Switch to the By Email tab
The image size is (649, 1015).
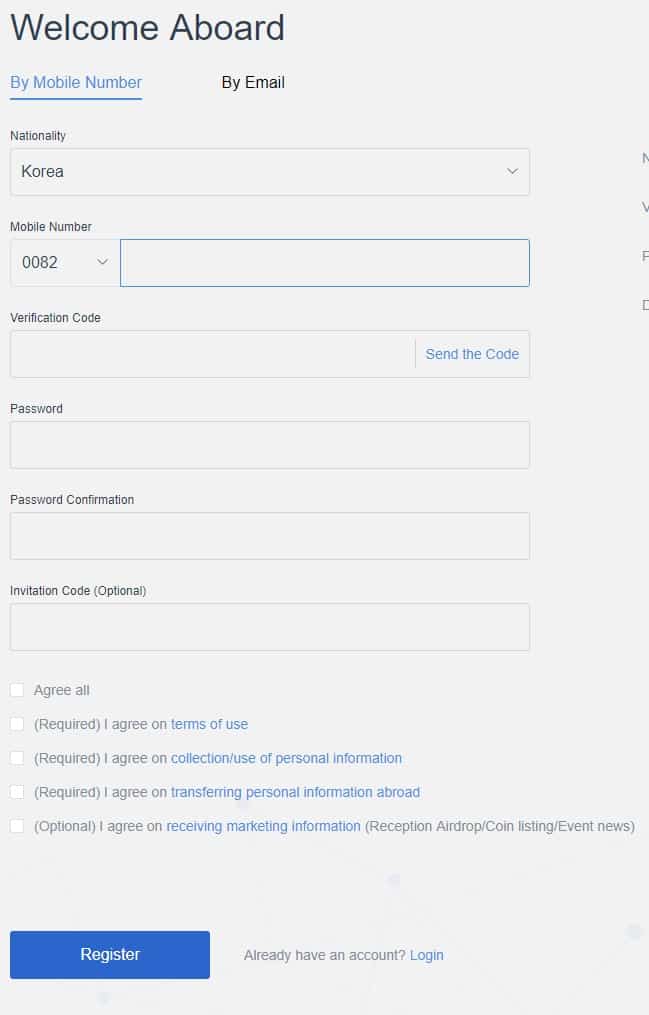[253, 83]
